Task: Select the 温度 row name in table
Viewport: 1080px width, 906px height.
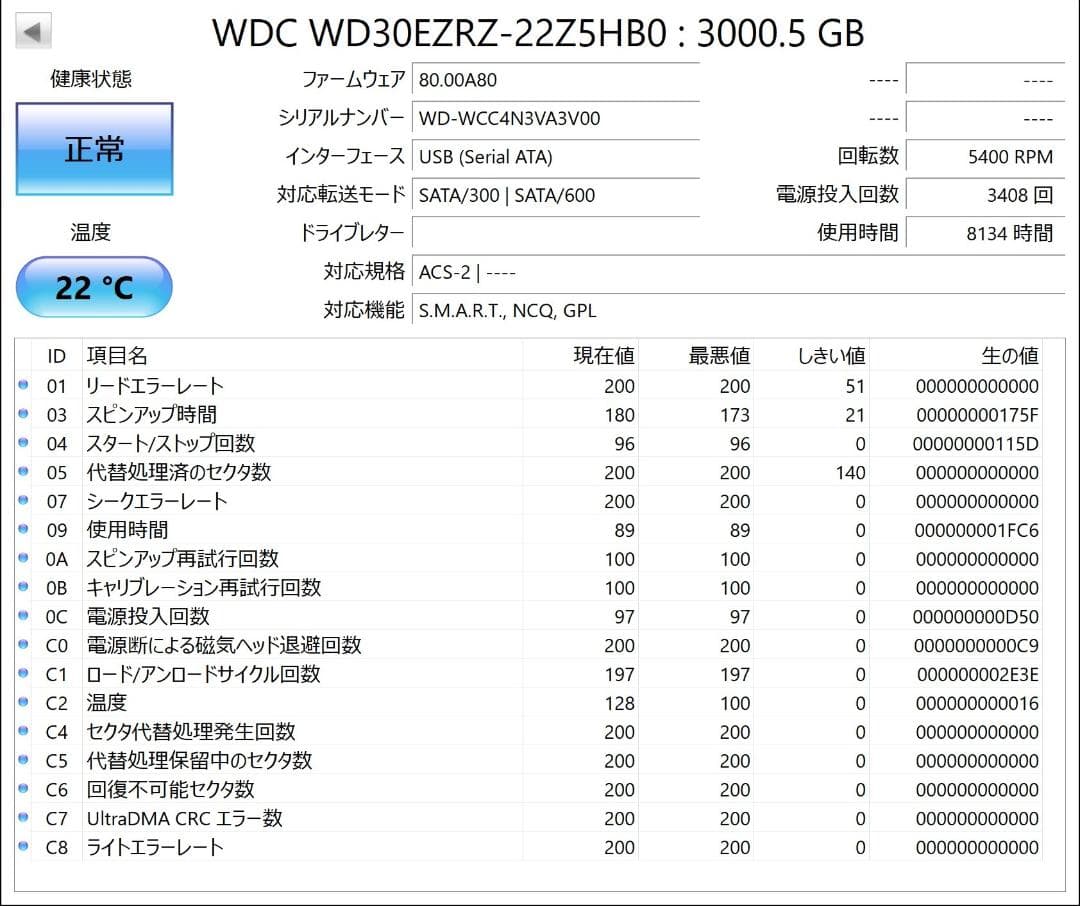Action: pos(107,703)
